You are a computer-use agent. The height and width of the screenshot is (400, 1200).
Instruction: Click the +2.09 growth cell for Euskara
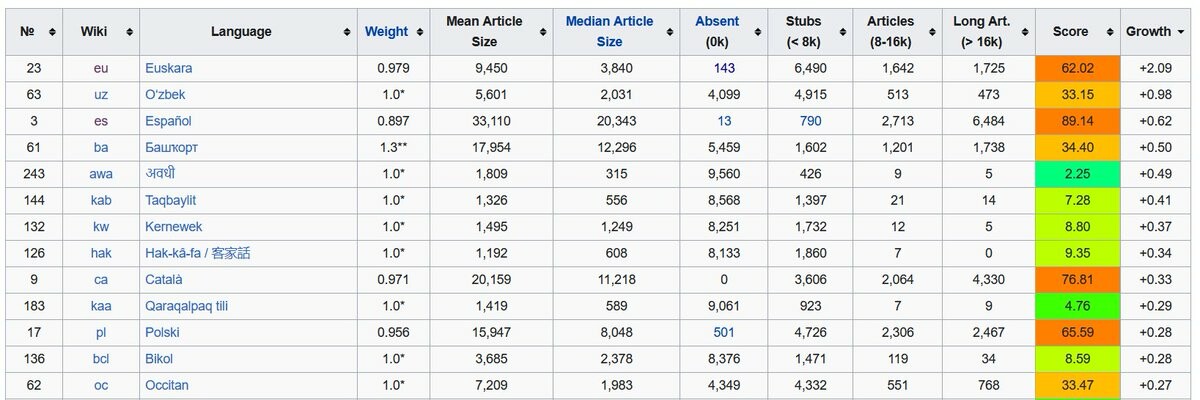1155,68
